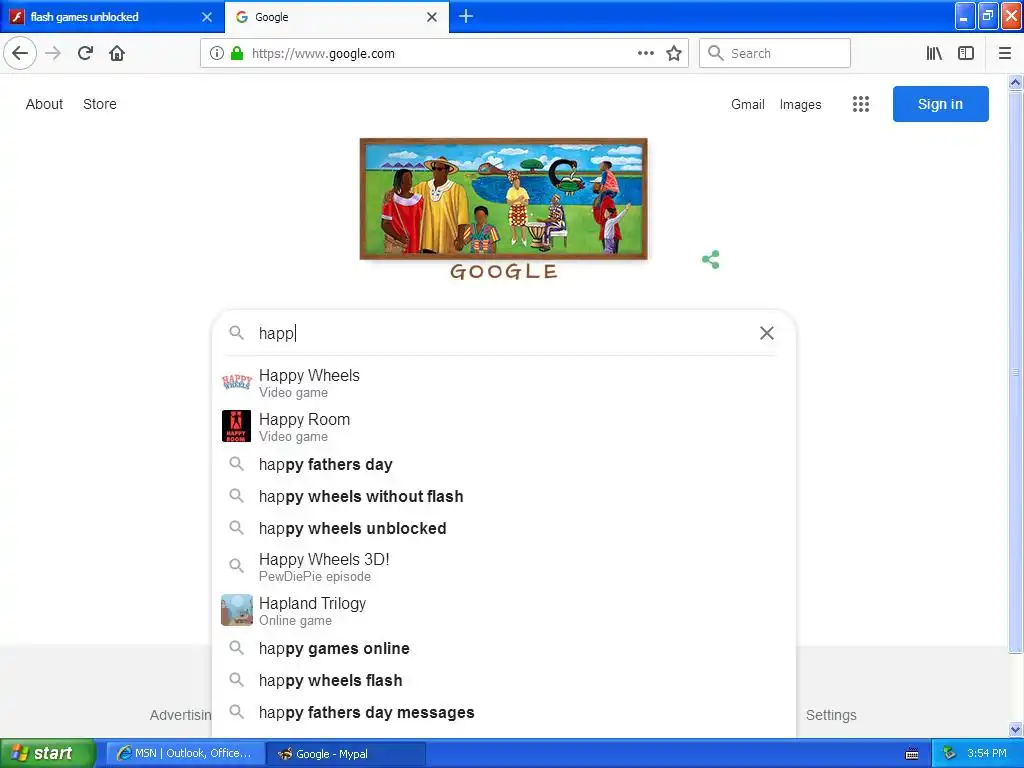Viewport: 1024px width, 768px height.
Task: Open the browser home page icon
Action: coord(117,53)
